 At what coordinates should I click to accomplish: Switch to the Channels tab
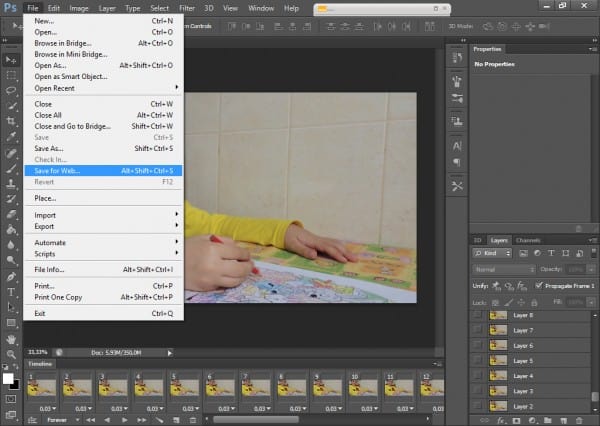pyautogui.click(x=528, y=240)
